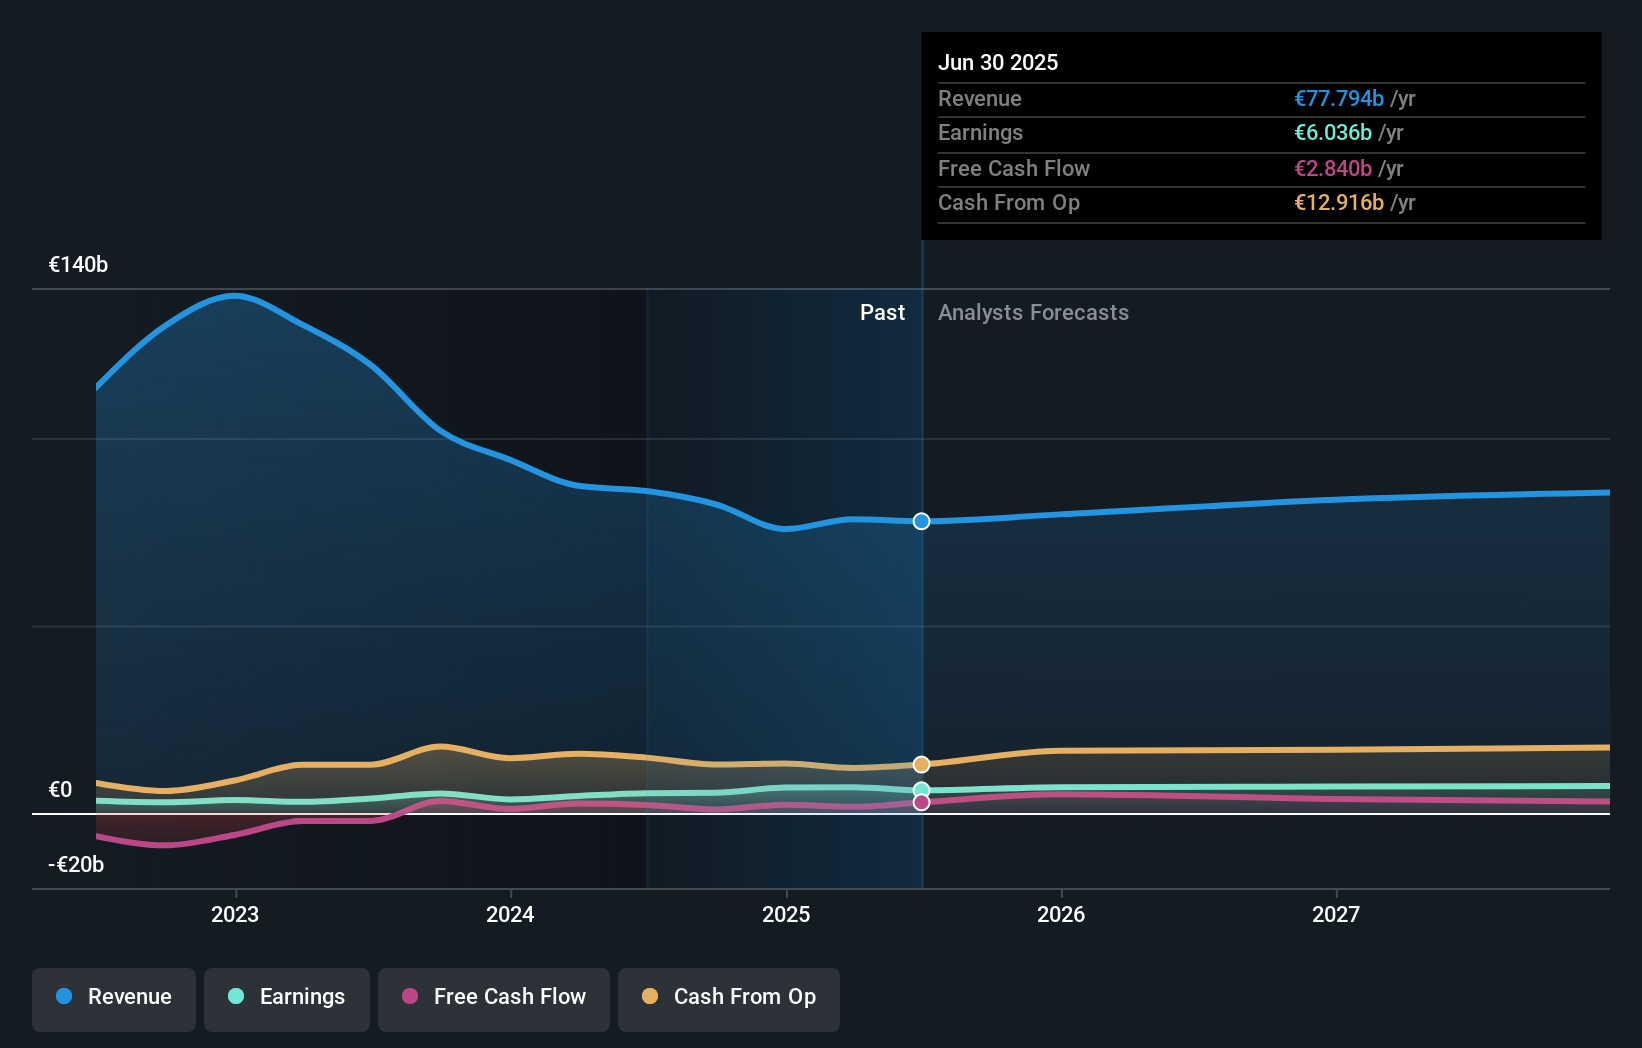Screen dimensions: 1642x1048
Task: Select the pink Free Cash Flow chart marker
Action: pos(921,804)
